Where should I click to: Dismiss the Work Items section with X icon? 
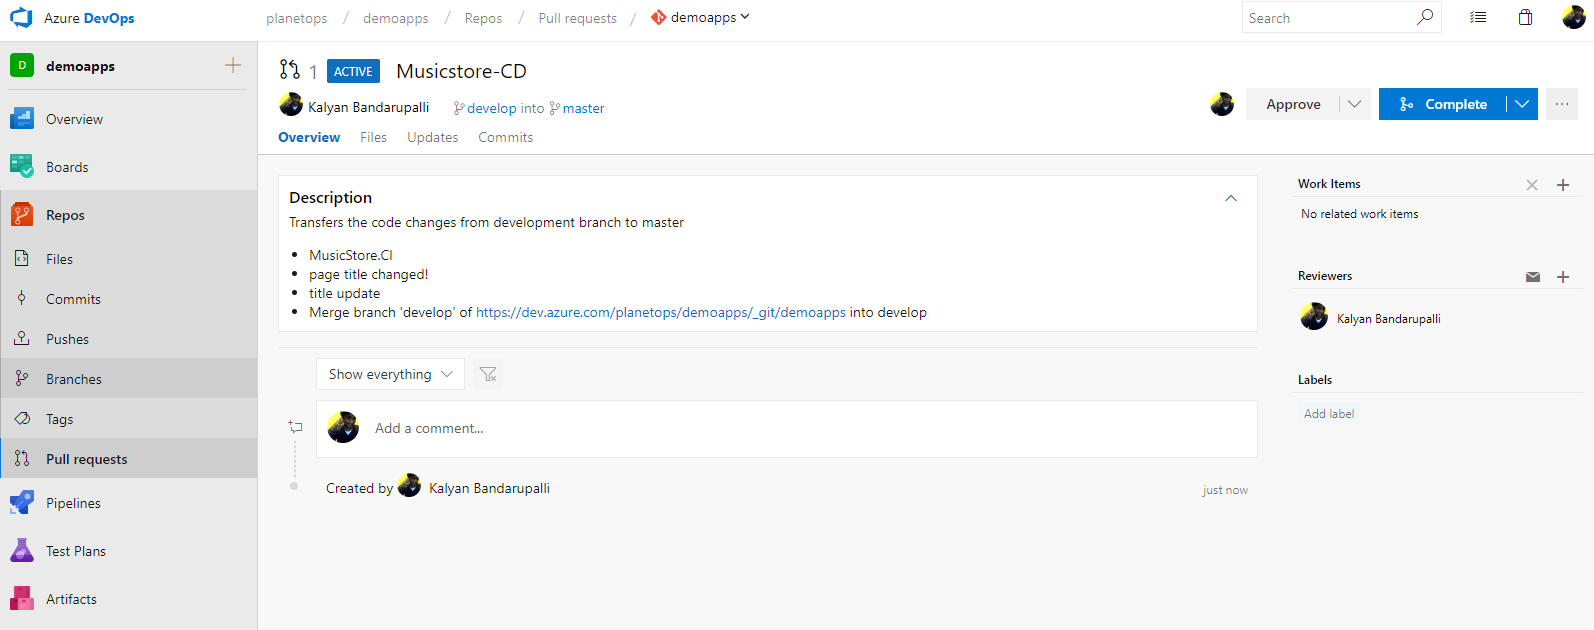point(1532,185)
